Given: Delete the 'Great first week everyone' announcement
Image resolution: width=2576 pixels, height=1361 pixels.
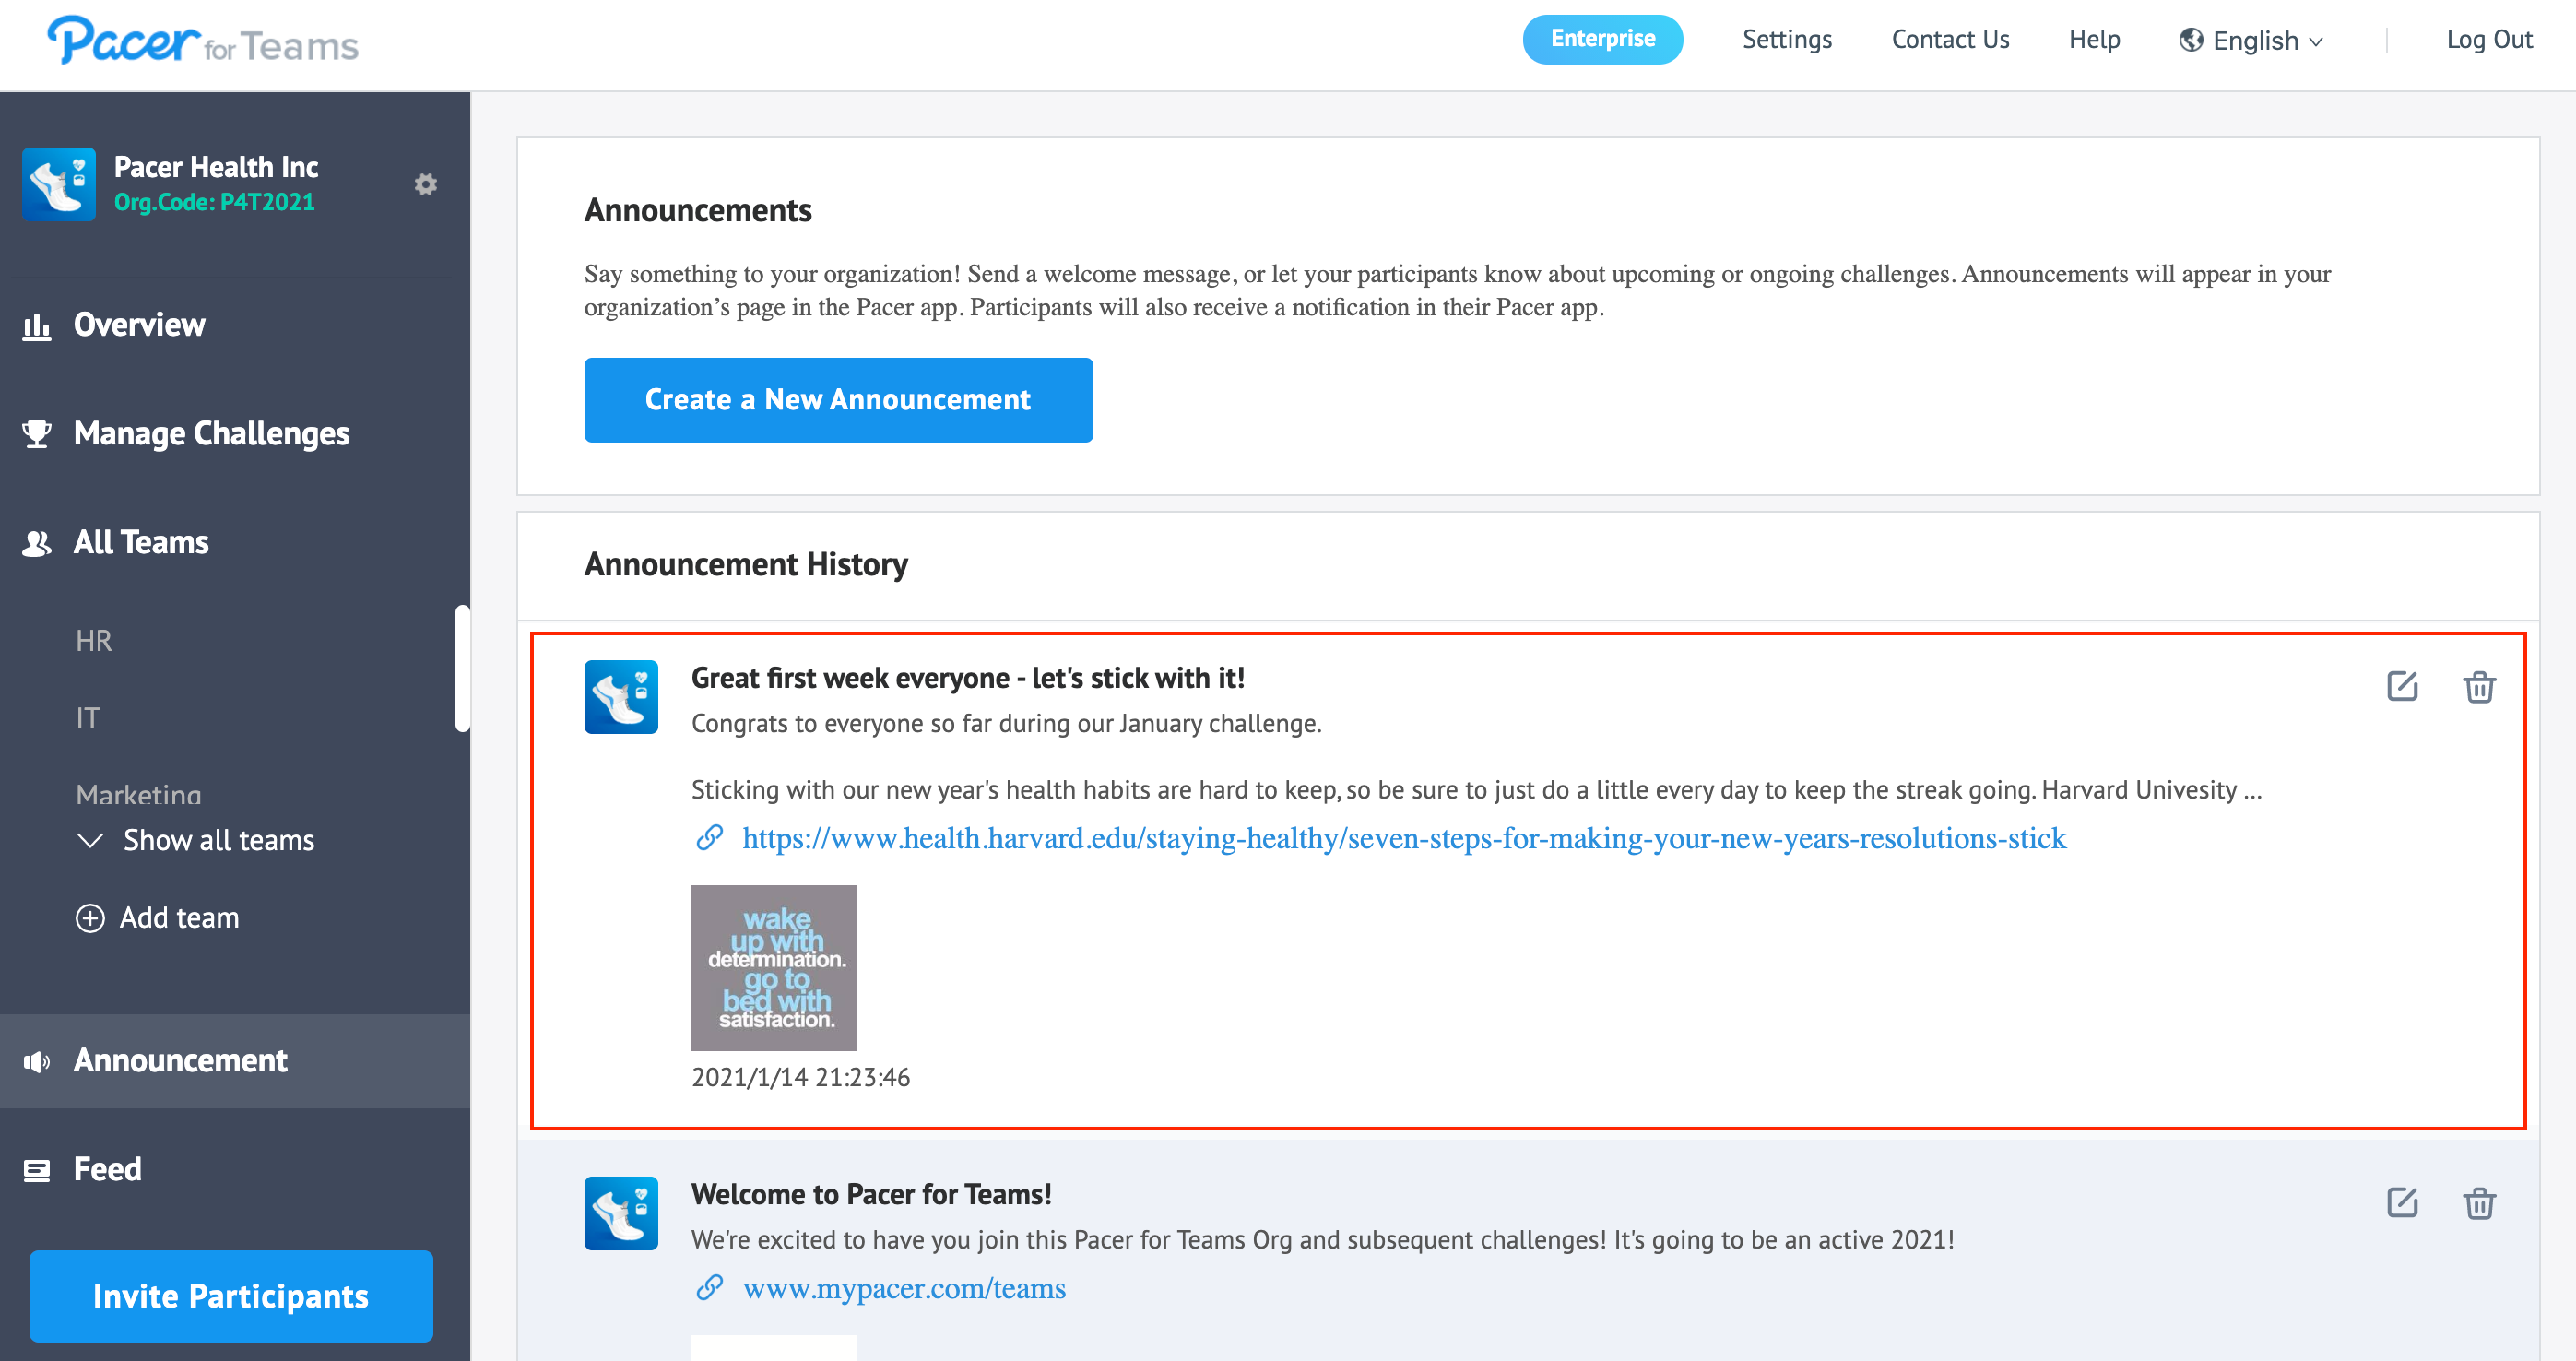Looking at the screenshot, I should point(2479,687).
